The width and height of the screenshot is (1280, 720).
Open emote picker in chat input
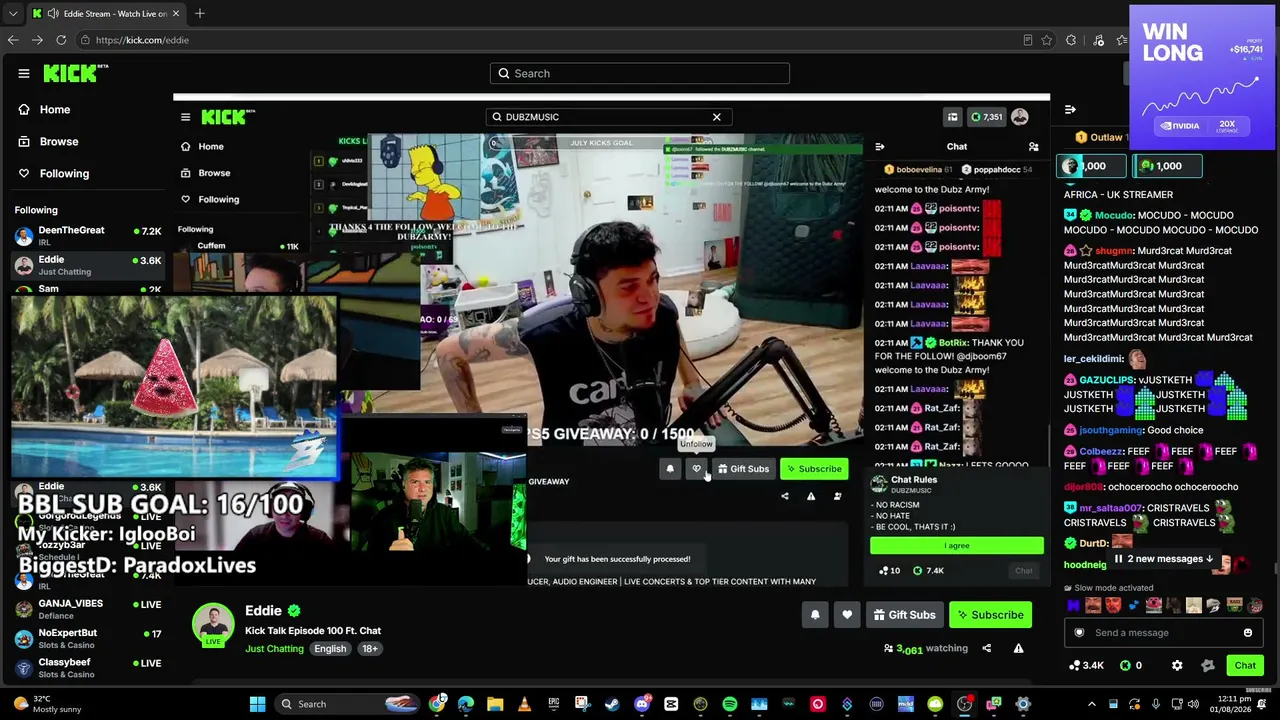[1248, 632]
